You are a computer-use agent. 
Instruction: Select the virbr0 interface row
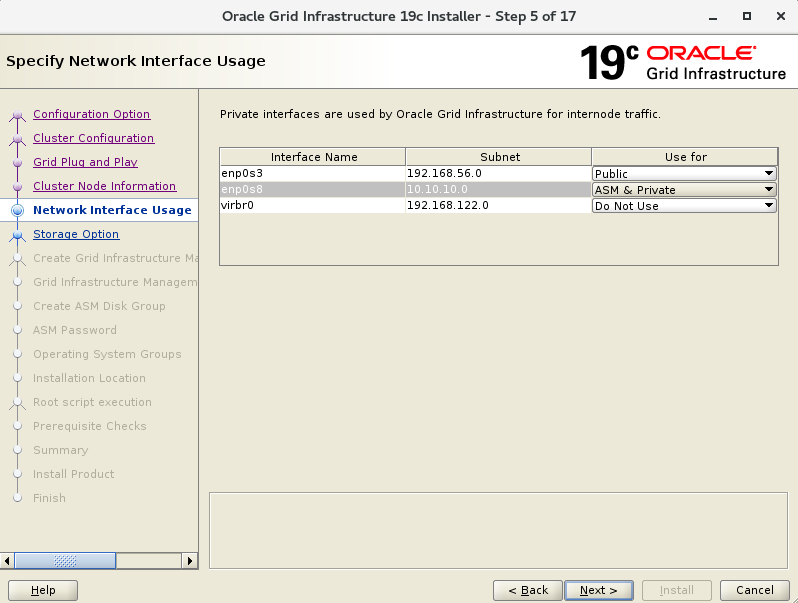tap(312, 206)
